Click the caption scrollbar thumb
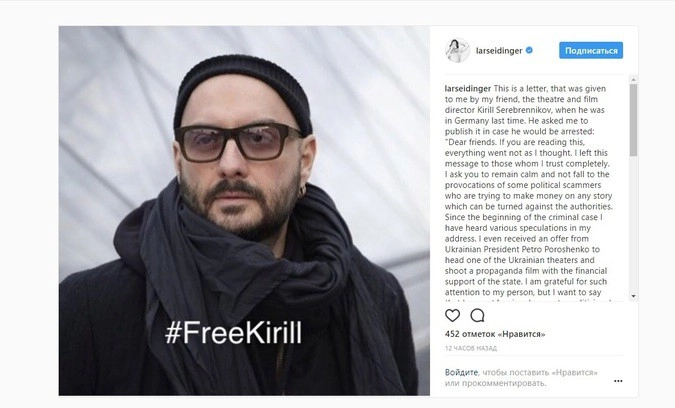 633,120
